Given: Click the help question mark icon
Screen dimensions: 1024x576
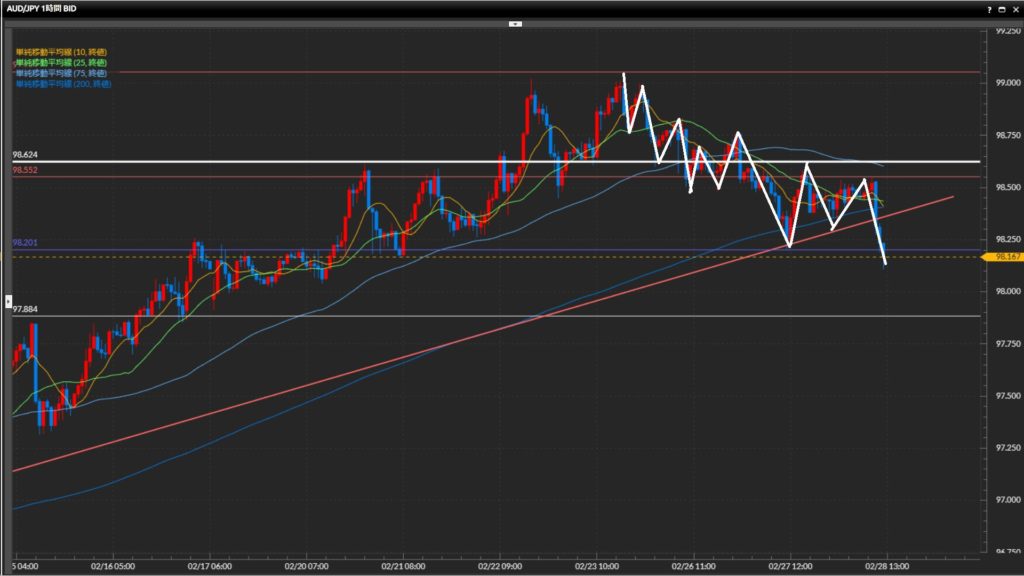Looking at the screenshot, I should (x=989, y=8).
